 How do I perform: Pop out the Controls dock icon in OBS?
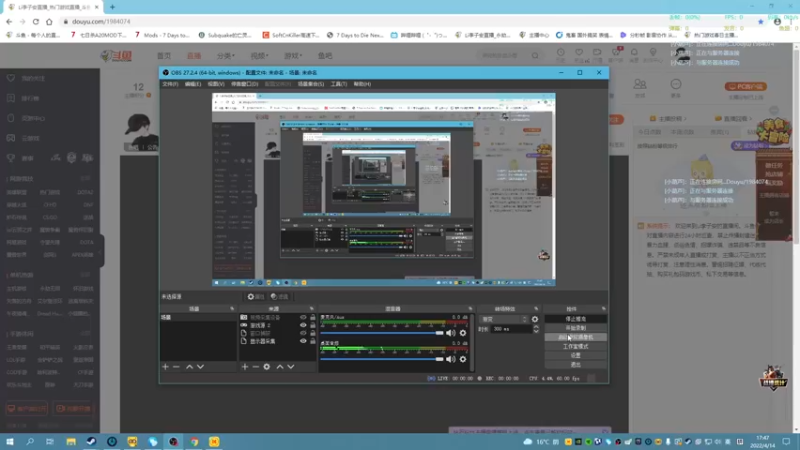[x=604, y=309]
